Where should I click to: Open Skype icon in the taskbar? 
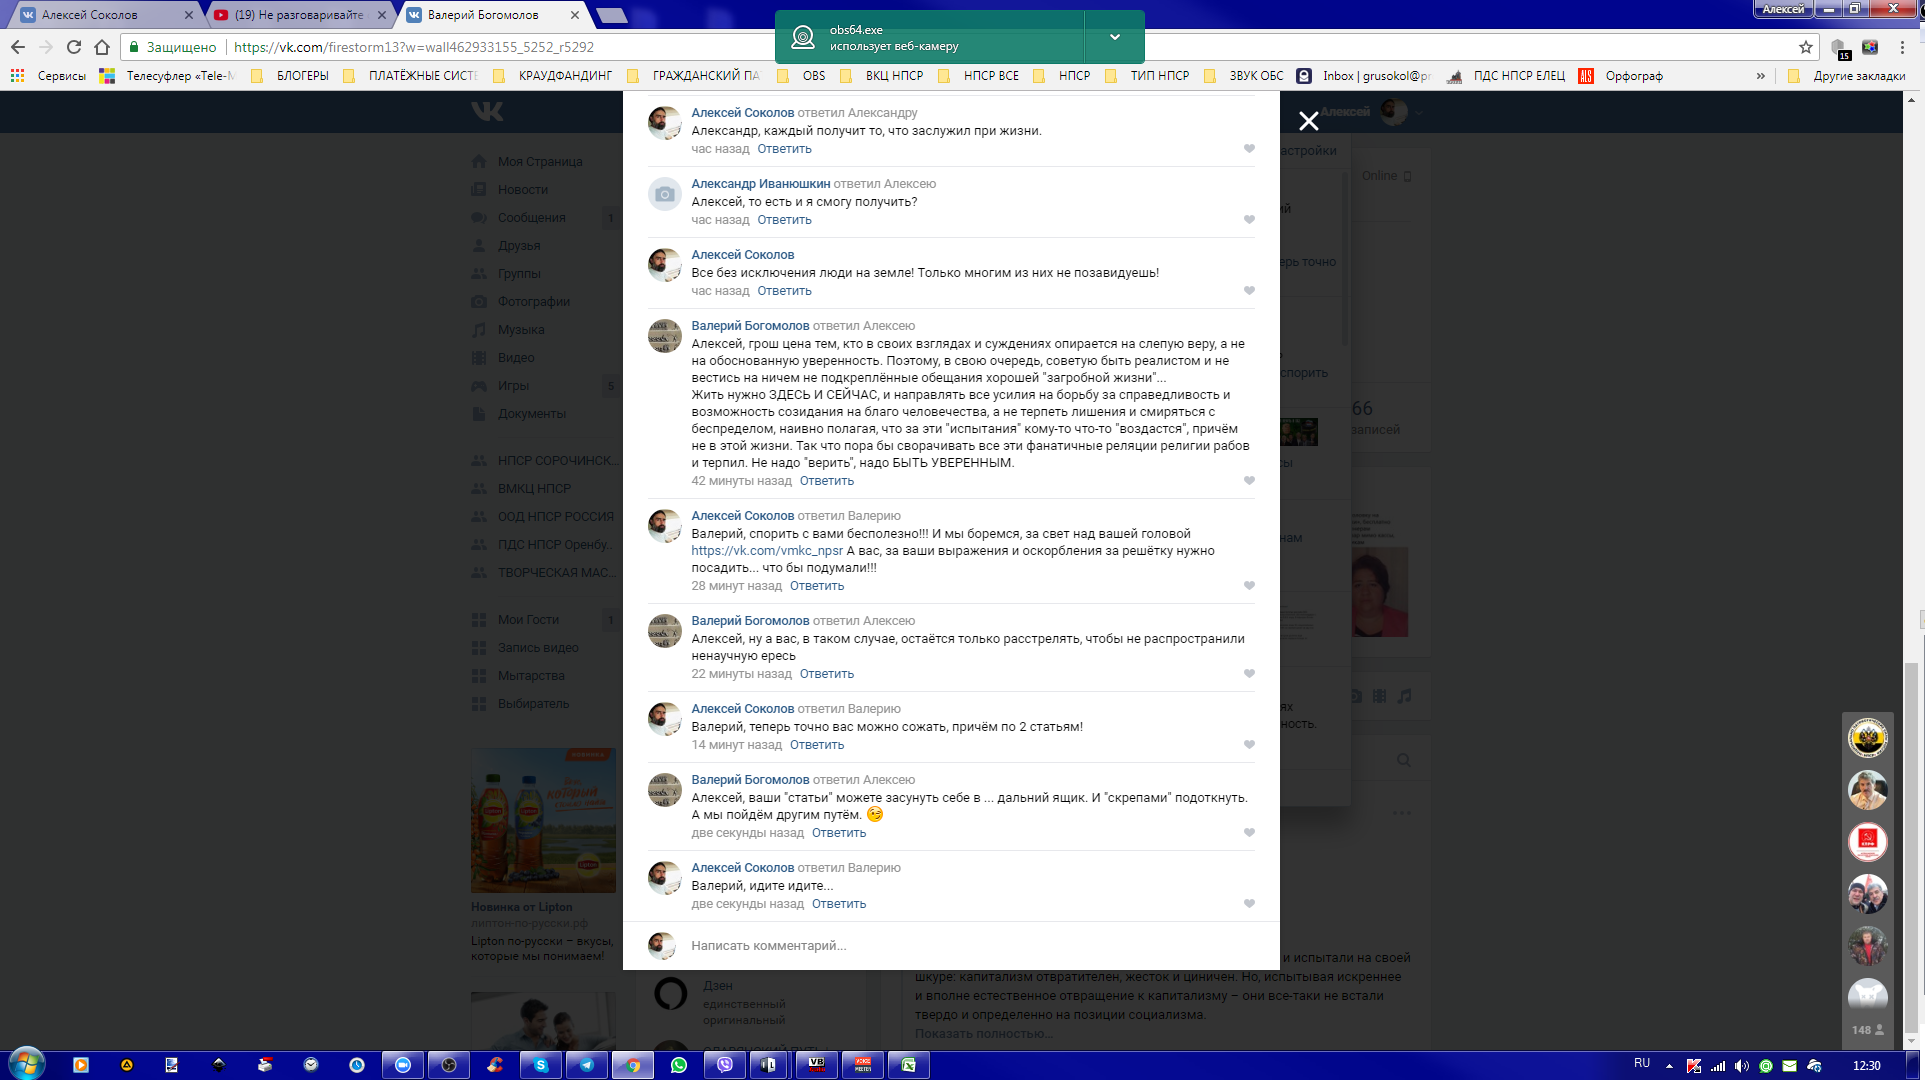pyautogui.click(x=541, y=1065)
